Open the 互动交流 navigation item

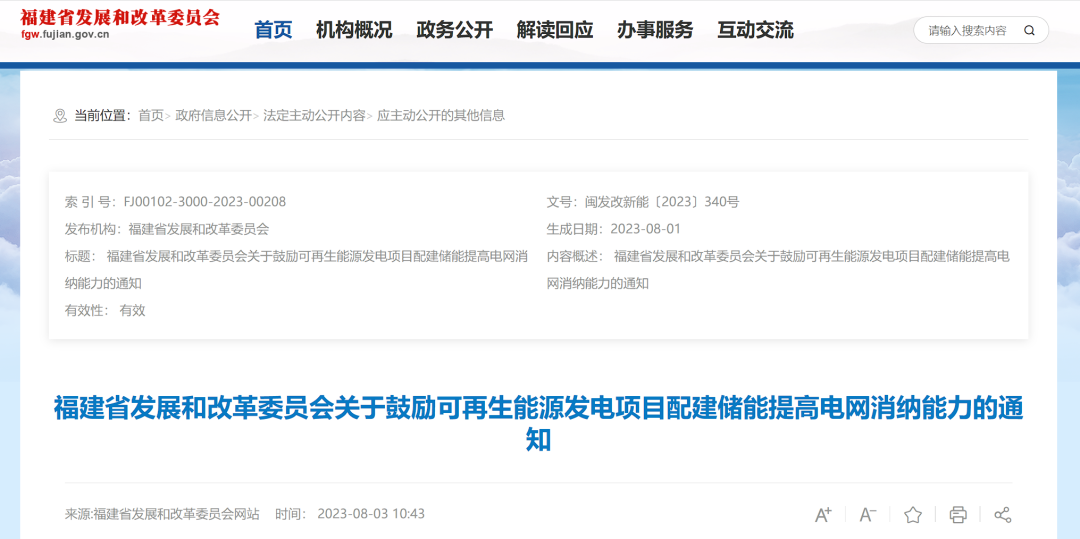tap(755, 30)
